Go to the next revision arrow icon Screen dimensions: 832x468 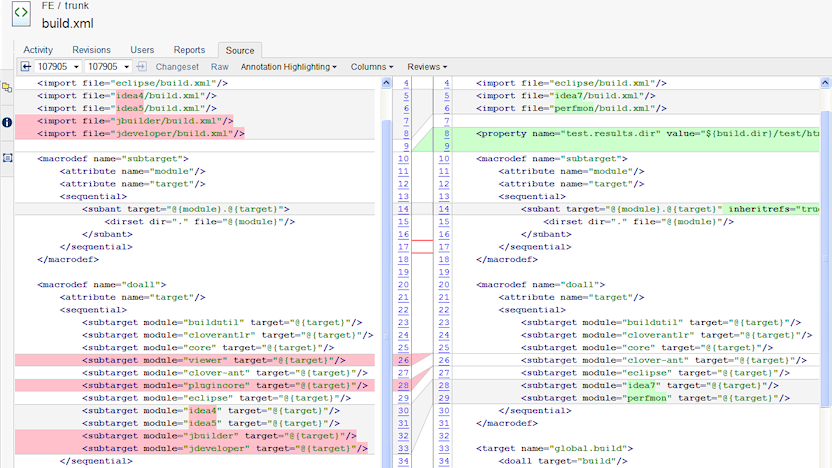(x=141, y=66)
